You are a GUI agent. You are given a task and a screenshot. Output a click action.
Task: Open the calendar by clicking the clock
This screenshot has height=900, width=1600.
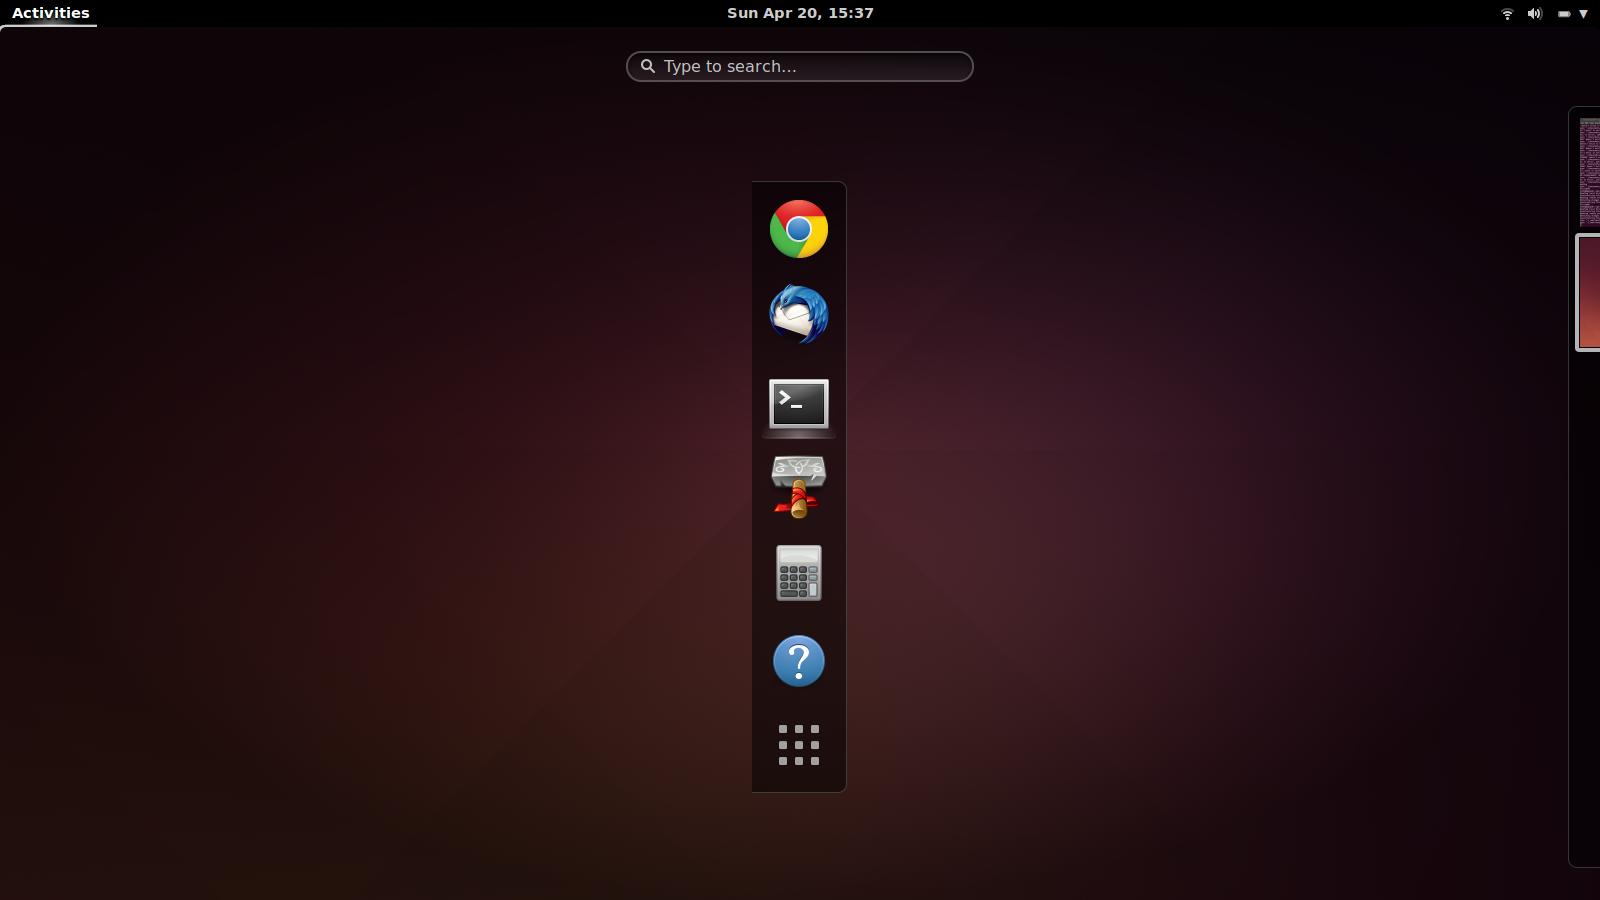tap(800, 13)
